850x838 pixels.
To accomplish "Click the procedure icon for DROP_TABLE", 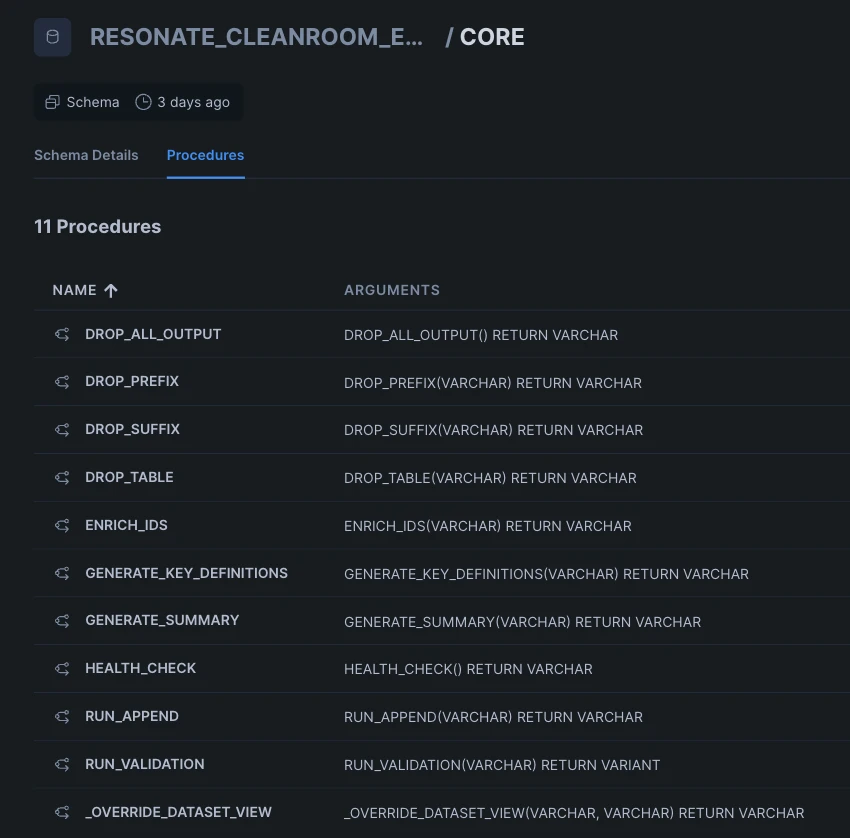I will coord(62,478).
